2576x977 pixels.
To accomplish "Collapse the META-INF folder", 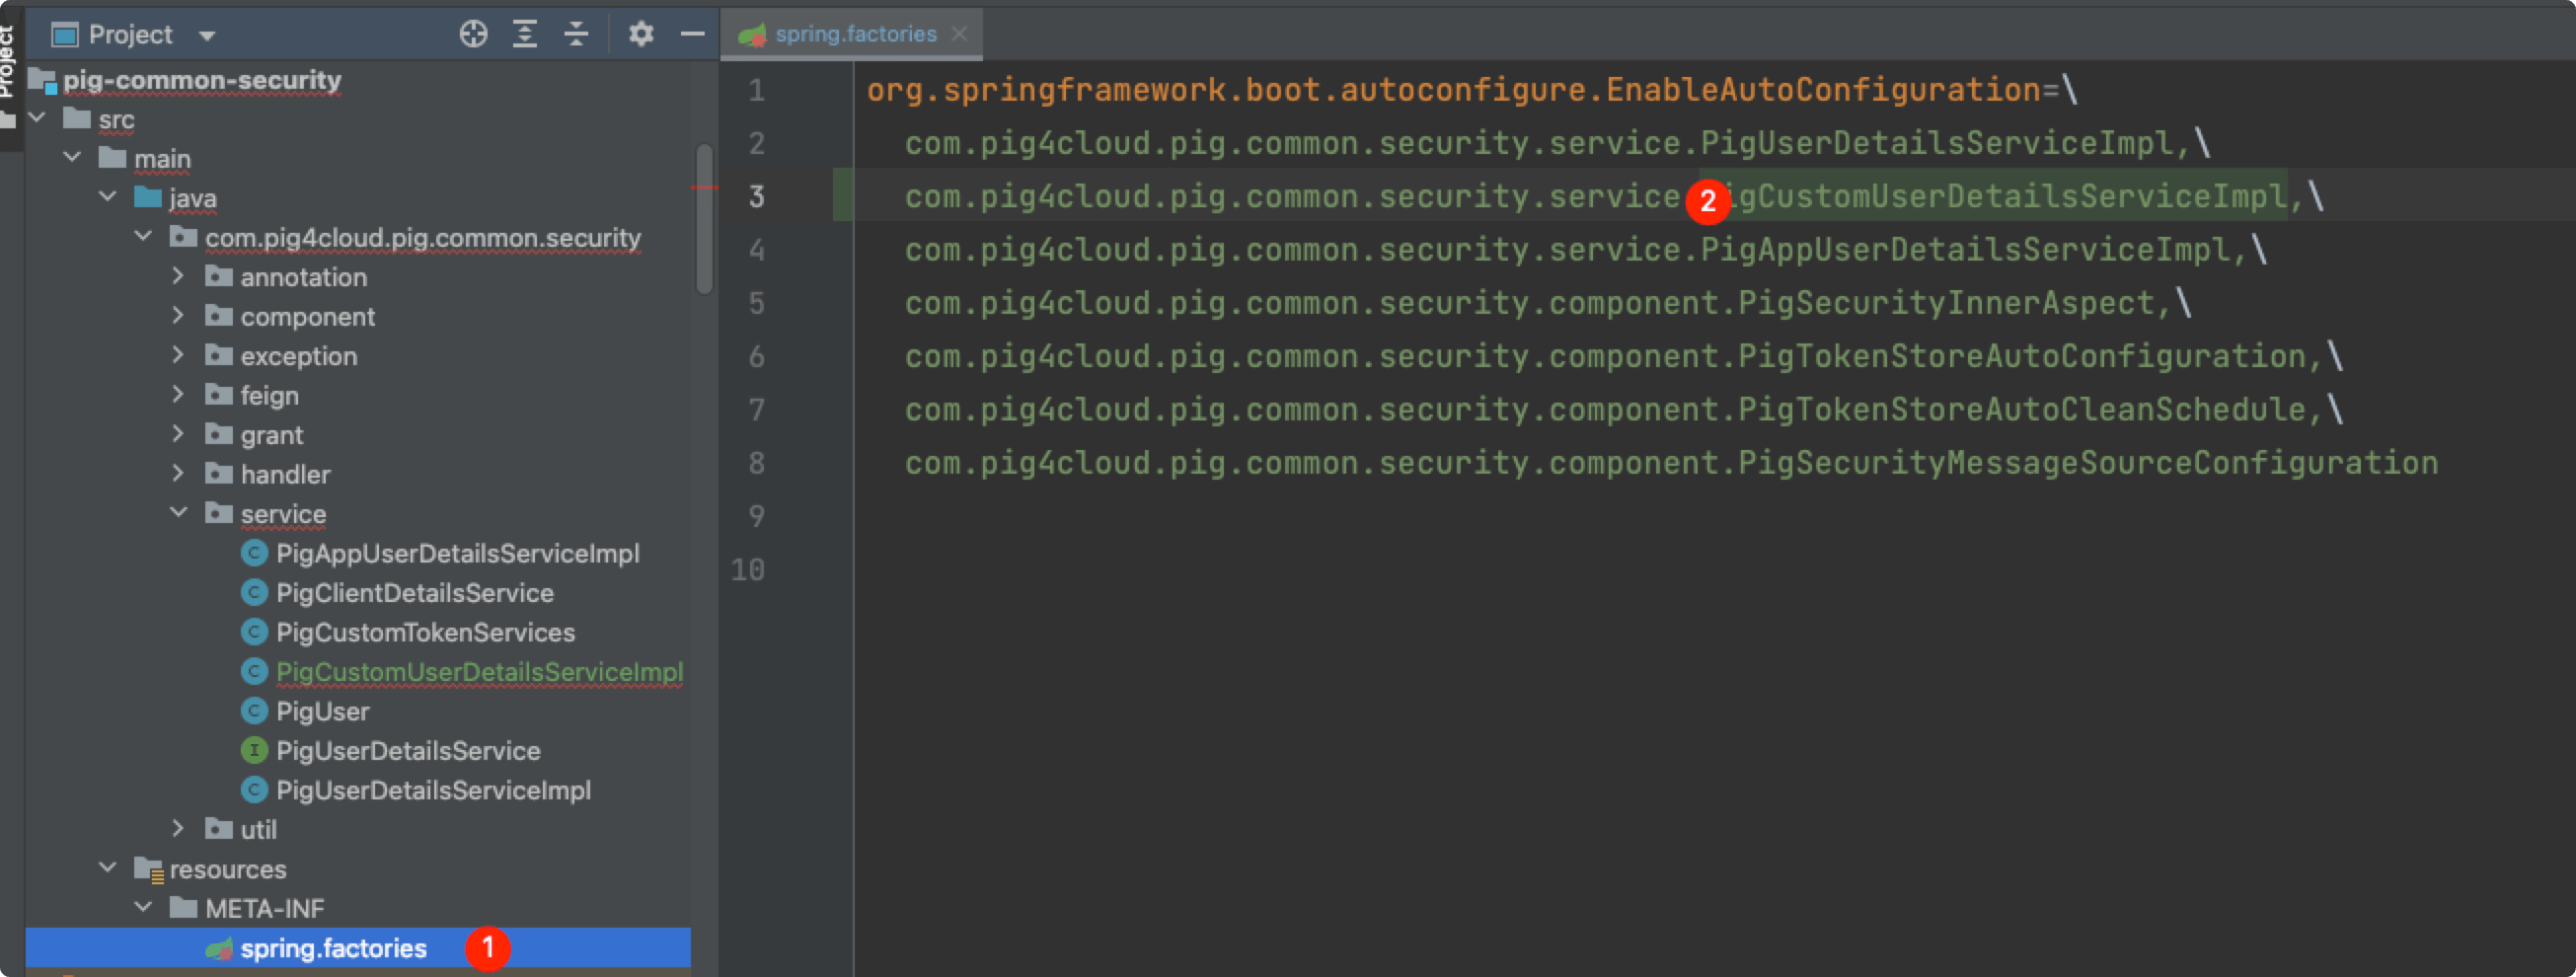I will point(143,907).
